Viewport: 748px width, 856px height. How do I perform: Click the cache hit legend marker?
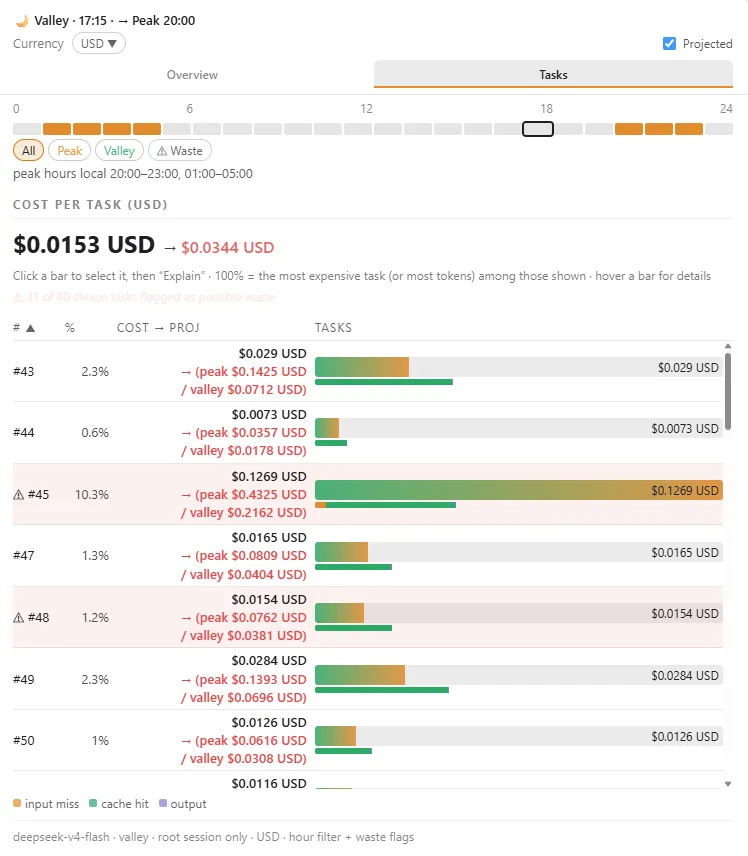[x=93, y=803]
